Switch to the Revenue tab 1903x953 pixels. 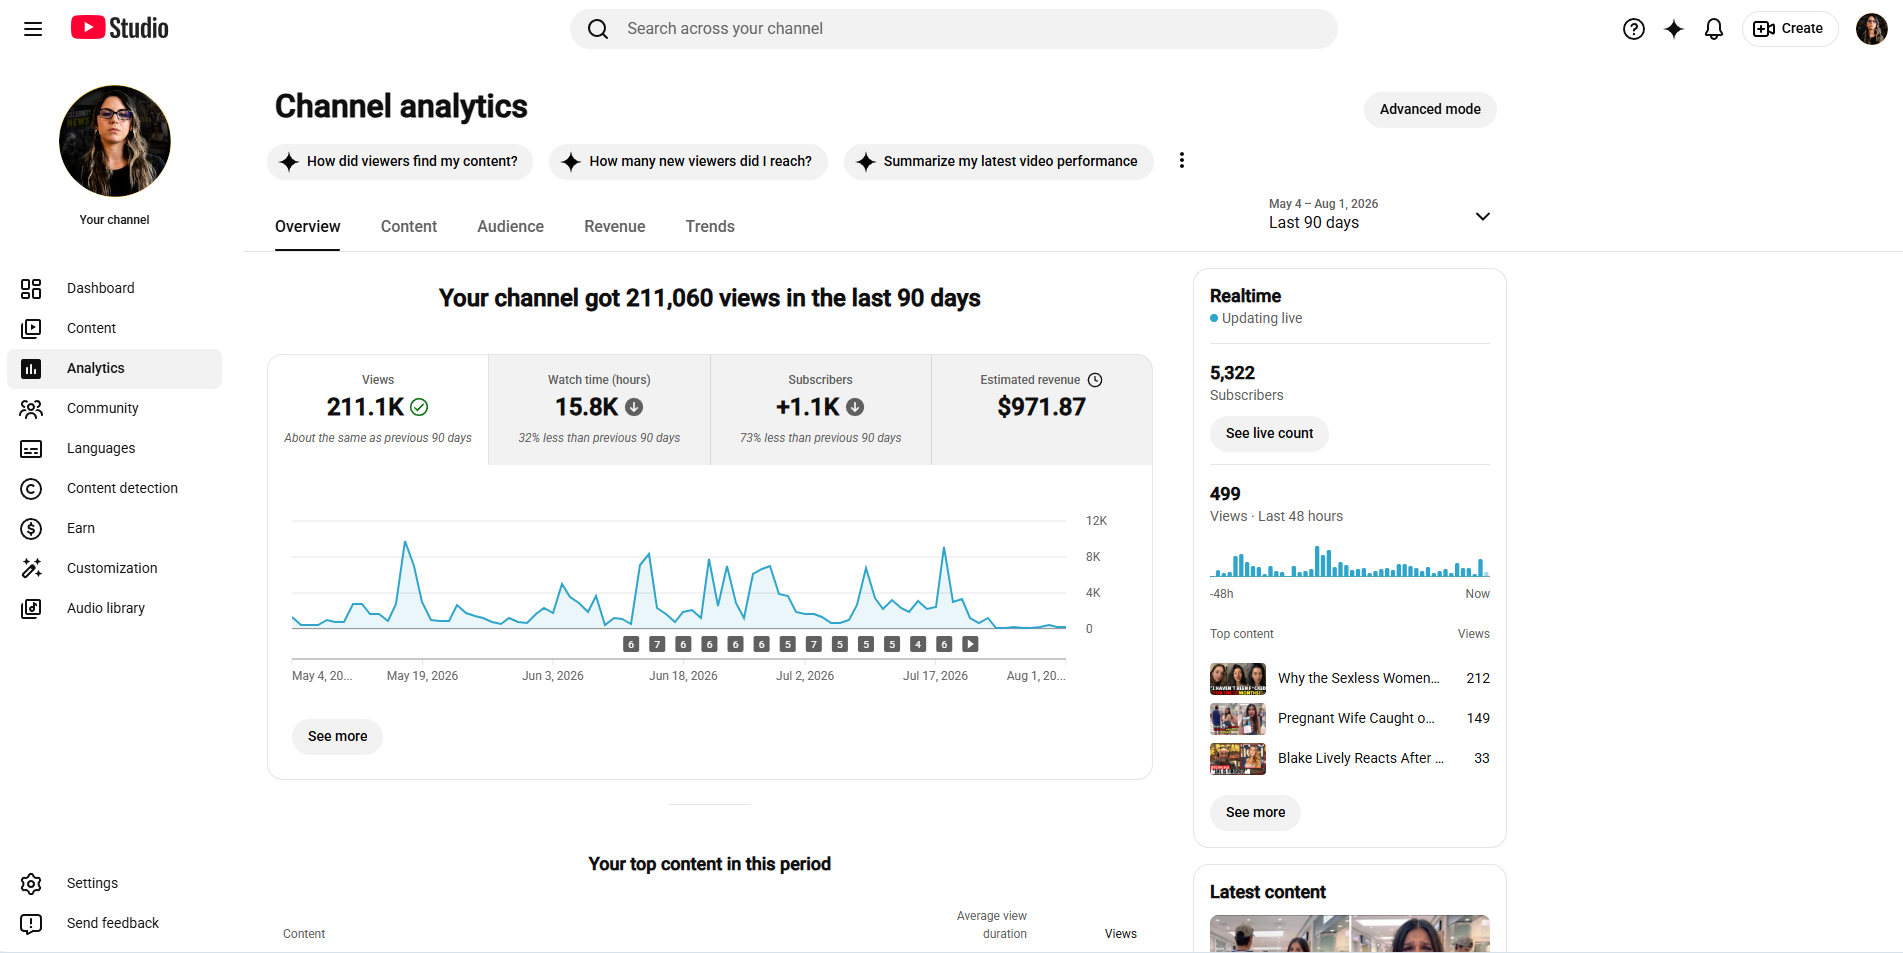pyautogui.click(x=615, y=227)
